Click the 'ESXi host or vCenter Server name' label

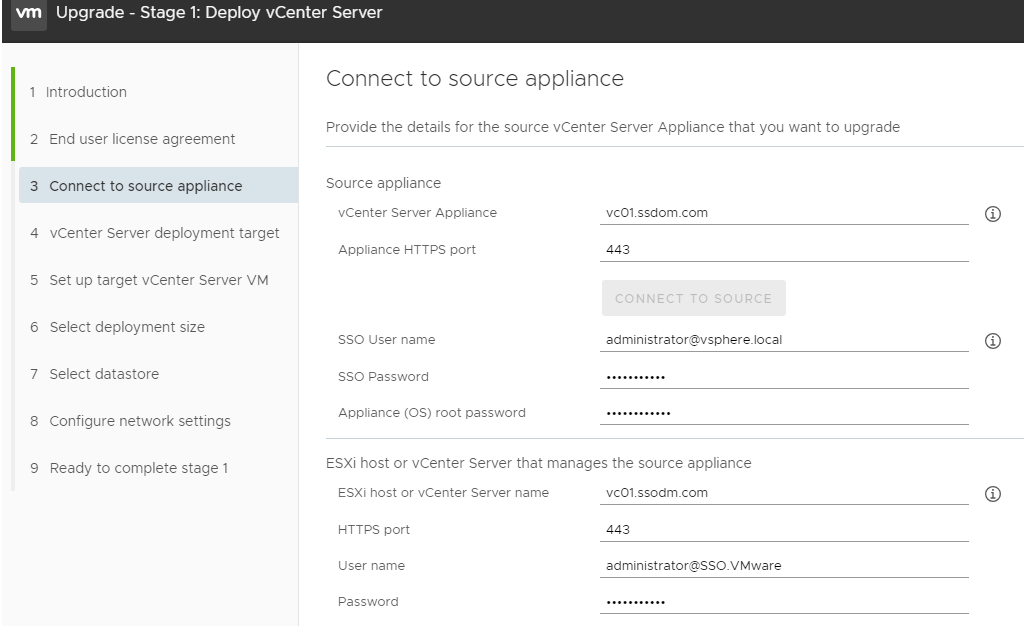[443, 493]
